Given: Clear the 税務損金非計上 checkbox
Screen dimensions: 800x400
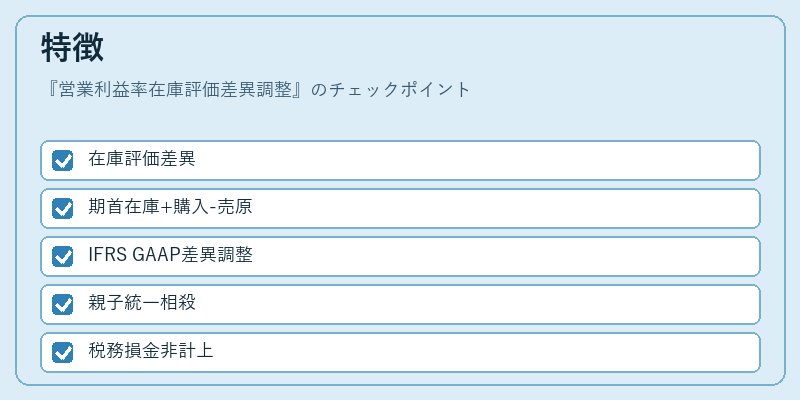Looking at the screenshot, I should (63, 353).
